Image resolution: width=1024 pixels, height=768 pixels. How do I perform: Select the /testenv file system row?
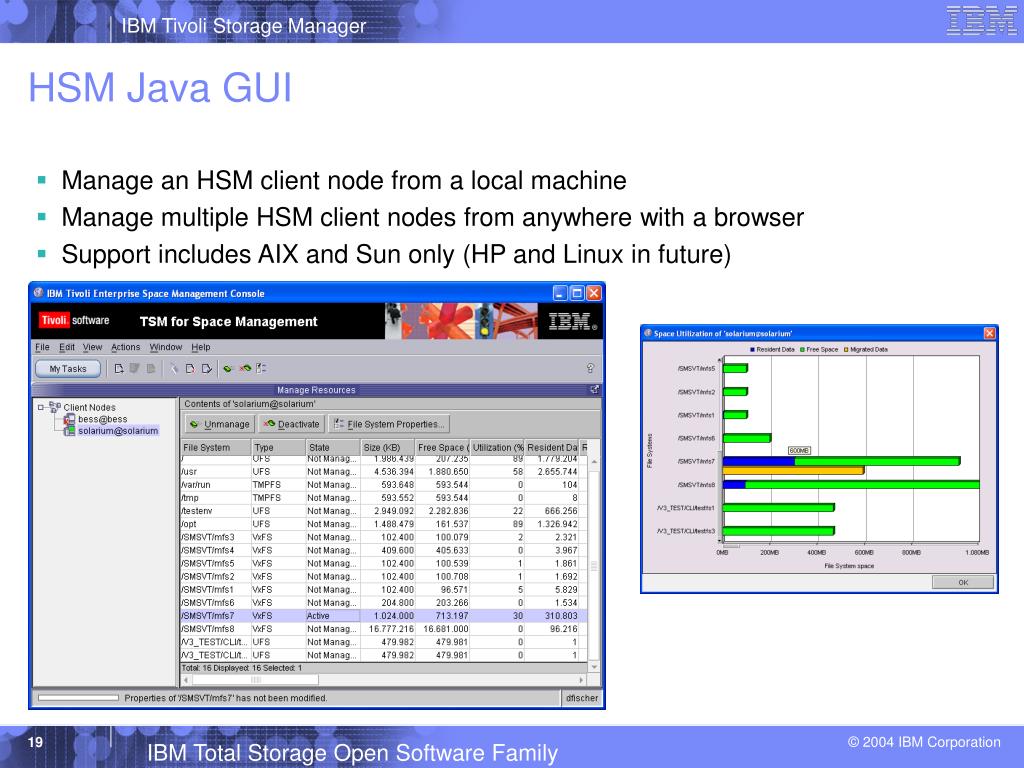point(384,511)
